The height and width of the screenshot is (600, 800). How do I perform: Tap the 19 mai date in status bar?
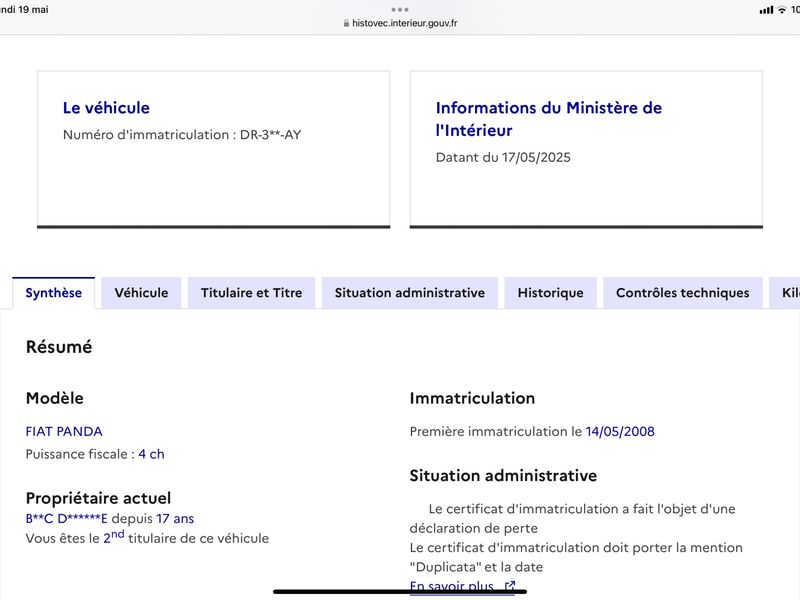pyautogui.click(x=33, y=9)
